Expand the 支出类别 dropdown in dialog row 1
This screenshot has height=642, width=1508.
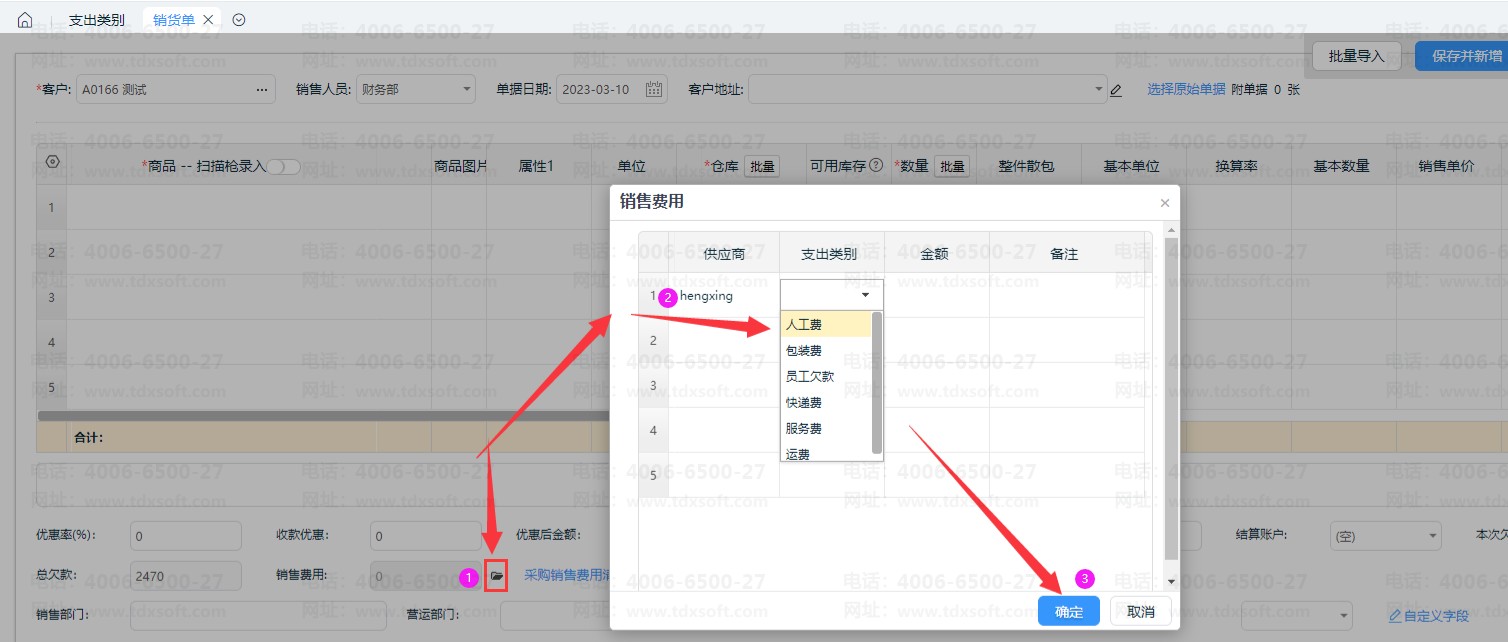point(864,296)
